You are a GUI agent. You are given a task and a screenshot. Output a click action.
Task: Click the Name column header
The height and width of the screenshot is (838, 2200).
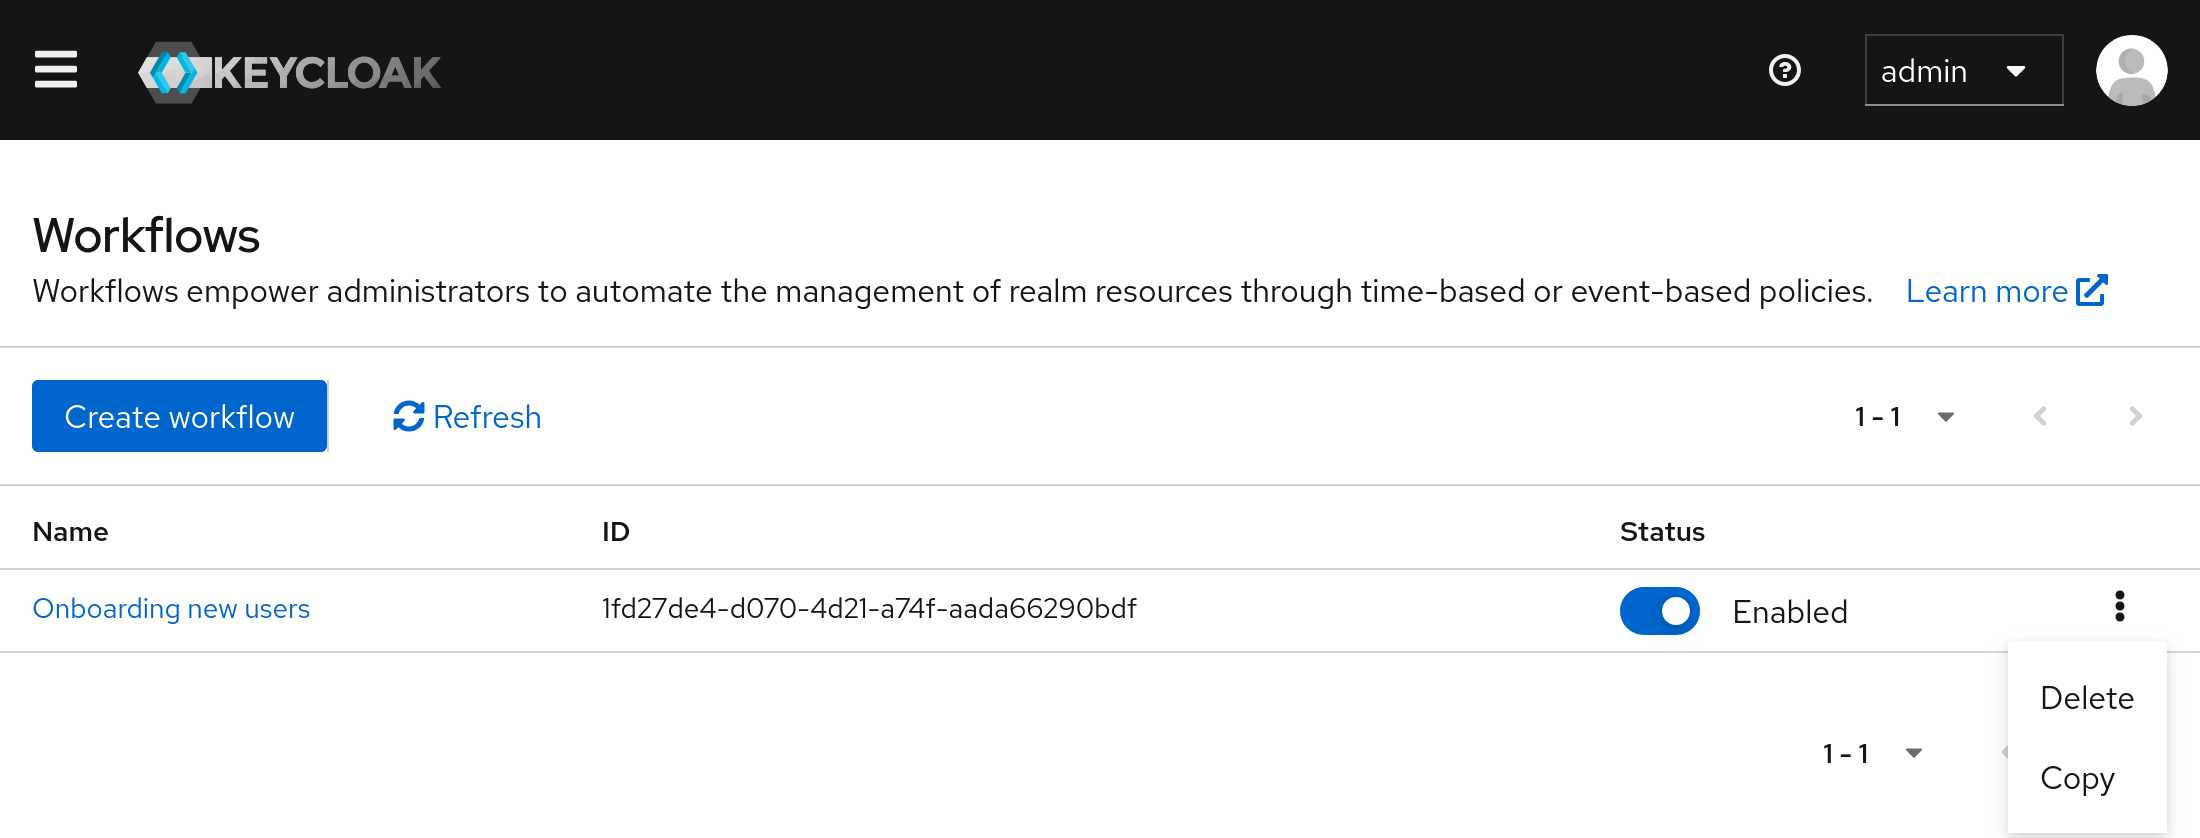click(69, 531)
